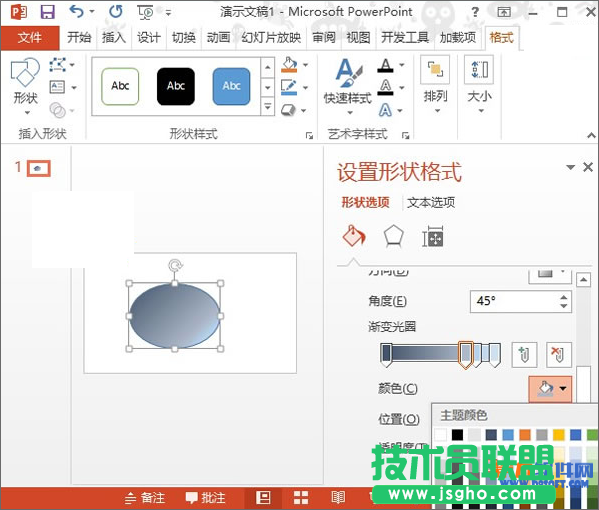Open the View (视图) tab
Viewport: 599px width, 510px height.
tap(358, 38)
